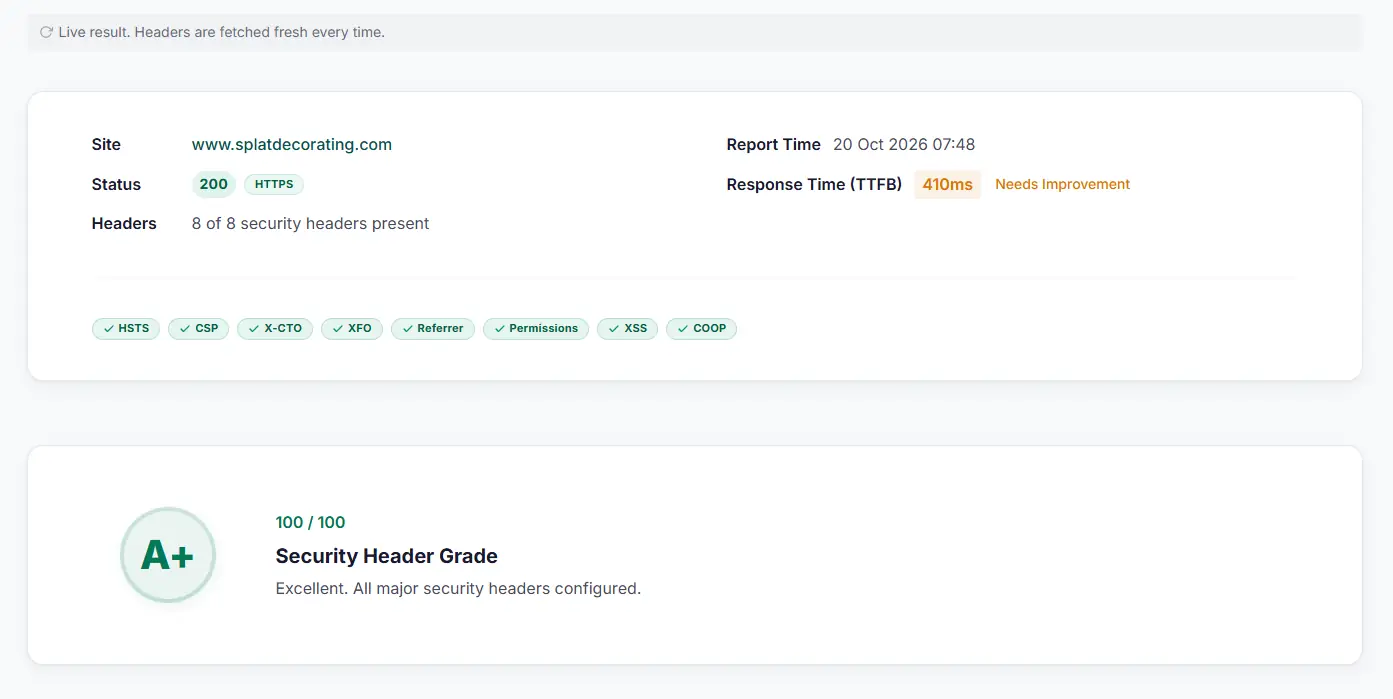Click the Security Header Grade heading
1393x699 pixels.
pyautogui.click(x=386, y=556)
